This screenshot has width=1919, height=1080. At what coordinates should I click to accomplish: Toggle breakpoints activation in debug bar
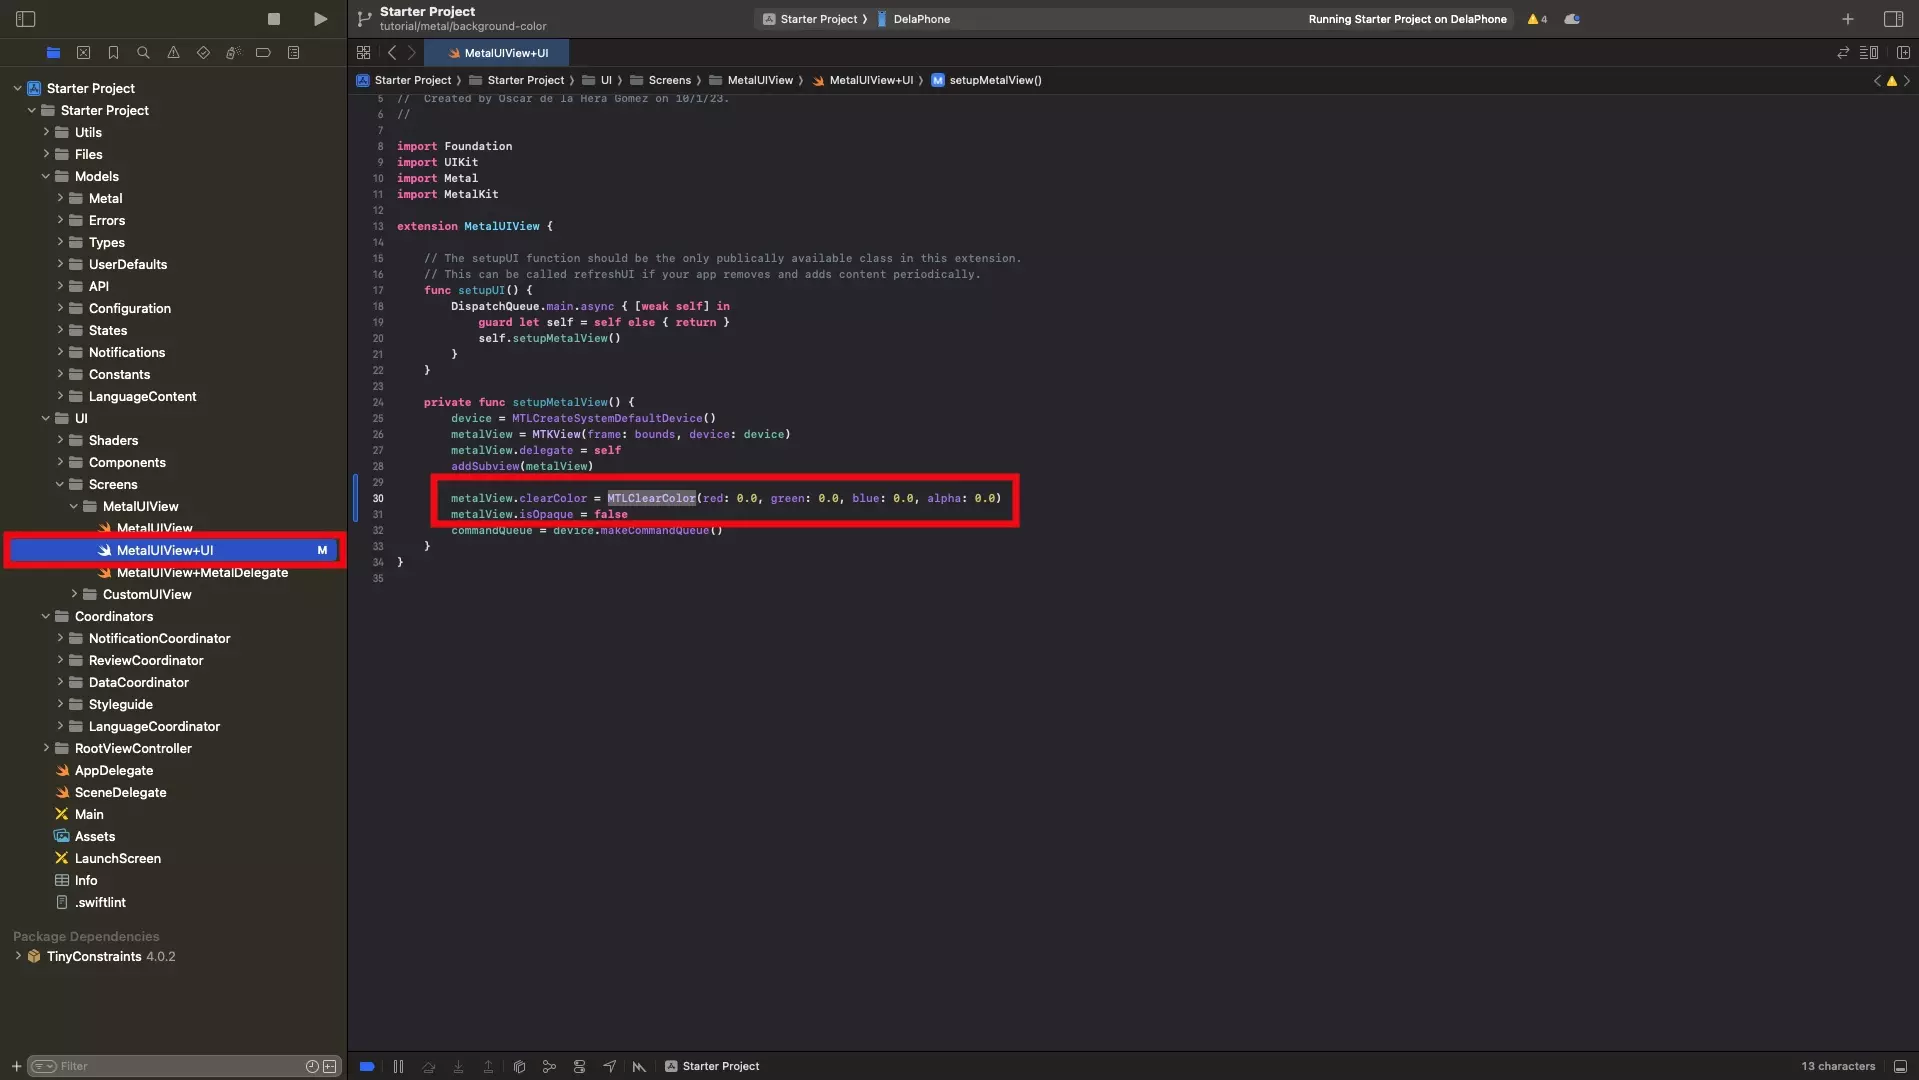pyautogui.click(x=367, y=1066)
